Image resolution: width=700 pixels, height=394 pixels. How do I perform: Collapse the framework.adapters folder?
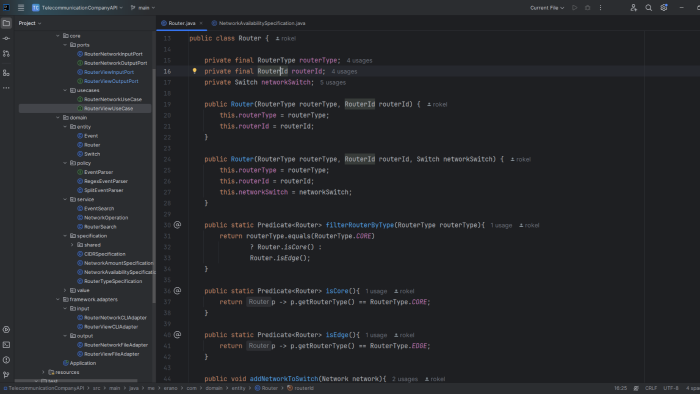[58, 299]
